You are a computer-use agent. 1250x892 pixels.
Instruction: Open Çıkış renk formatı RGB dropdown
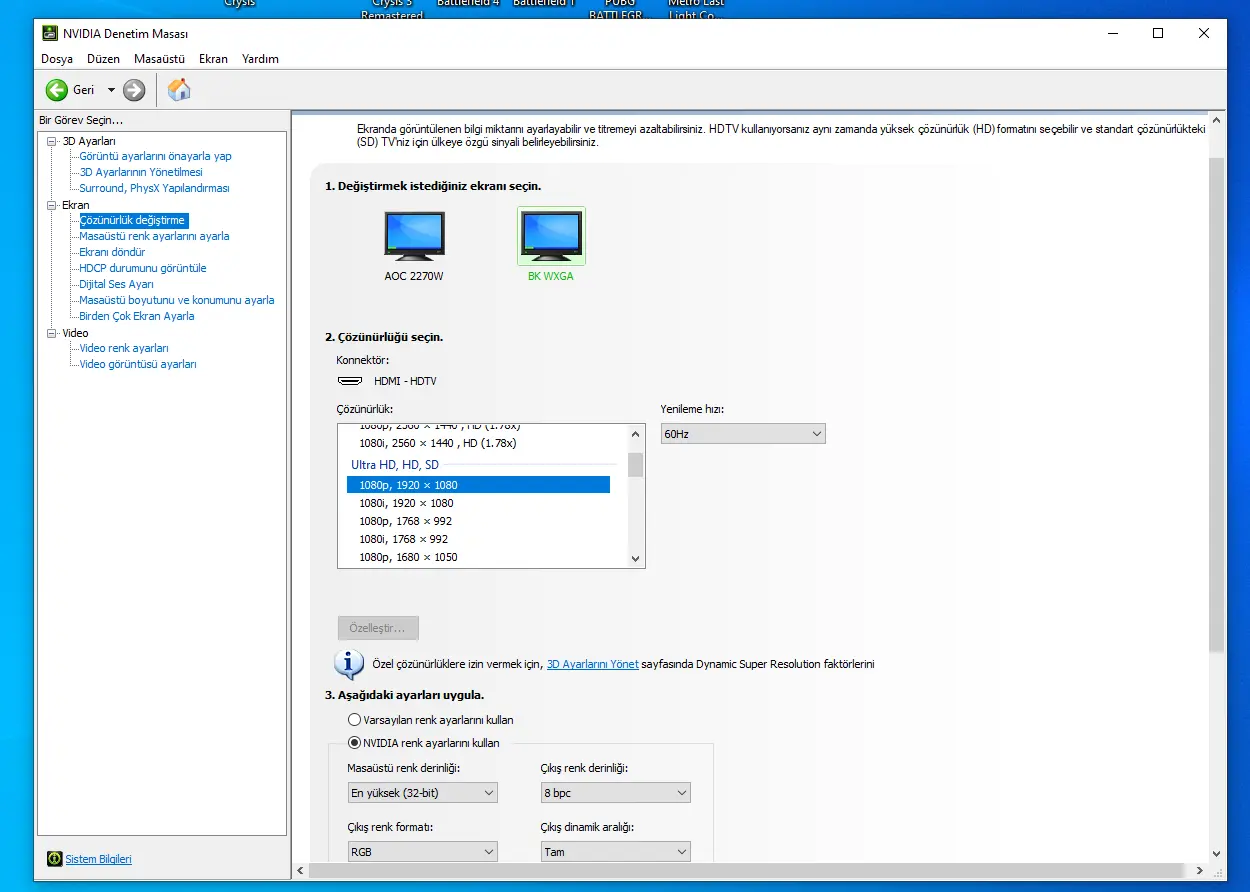pos(422,852)
